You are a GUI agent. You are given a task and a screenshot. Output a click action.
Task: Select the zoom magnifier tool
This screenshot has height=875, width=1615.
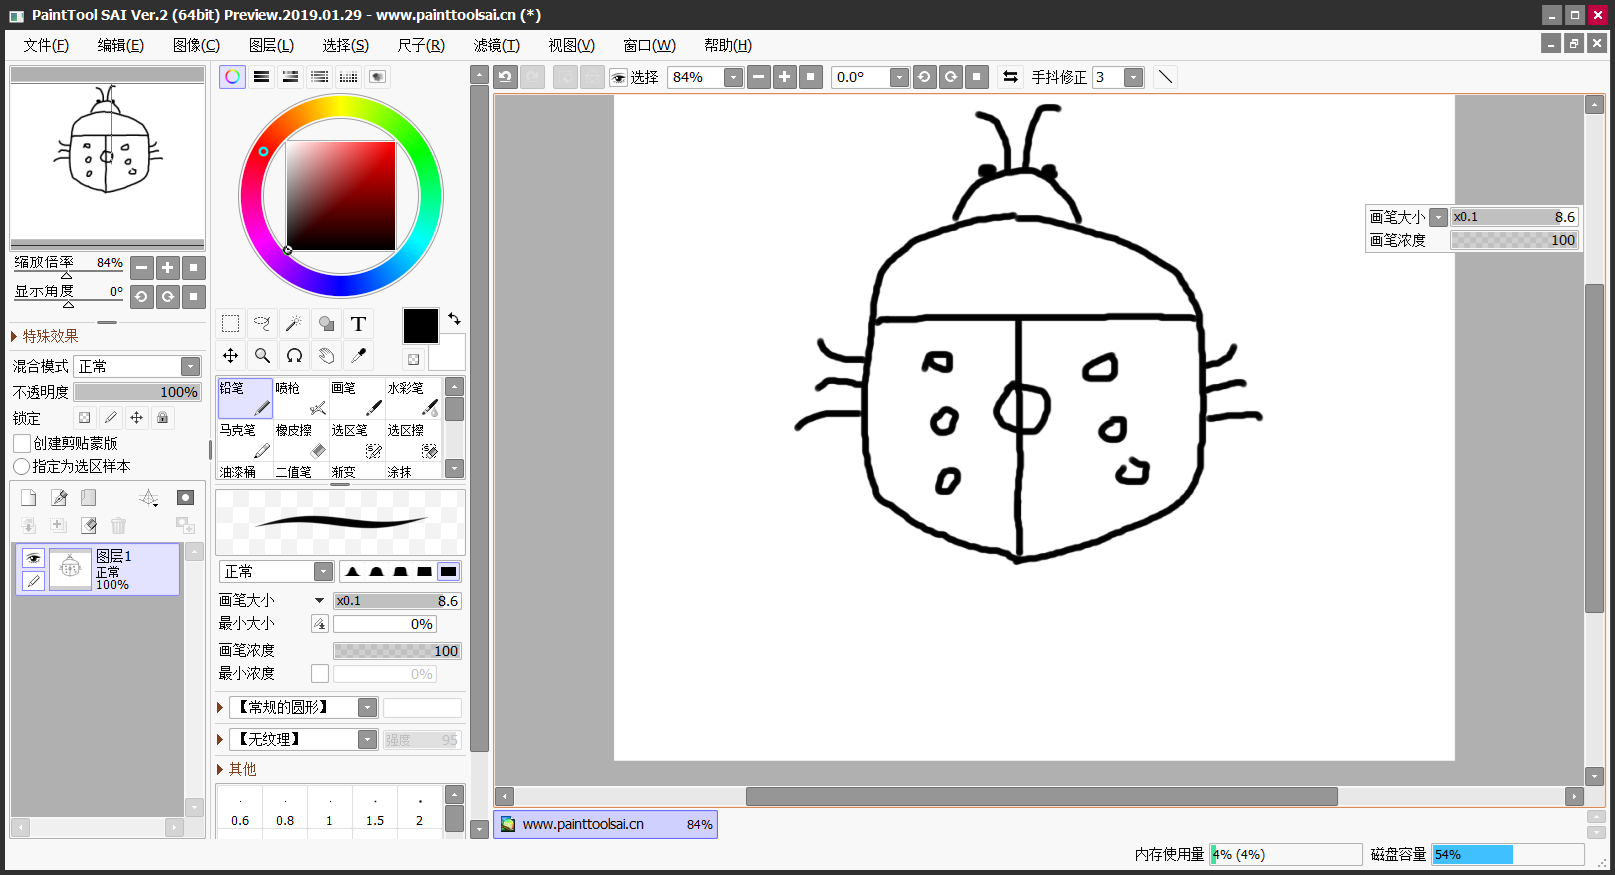tap(262, 356)
